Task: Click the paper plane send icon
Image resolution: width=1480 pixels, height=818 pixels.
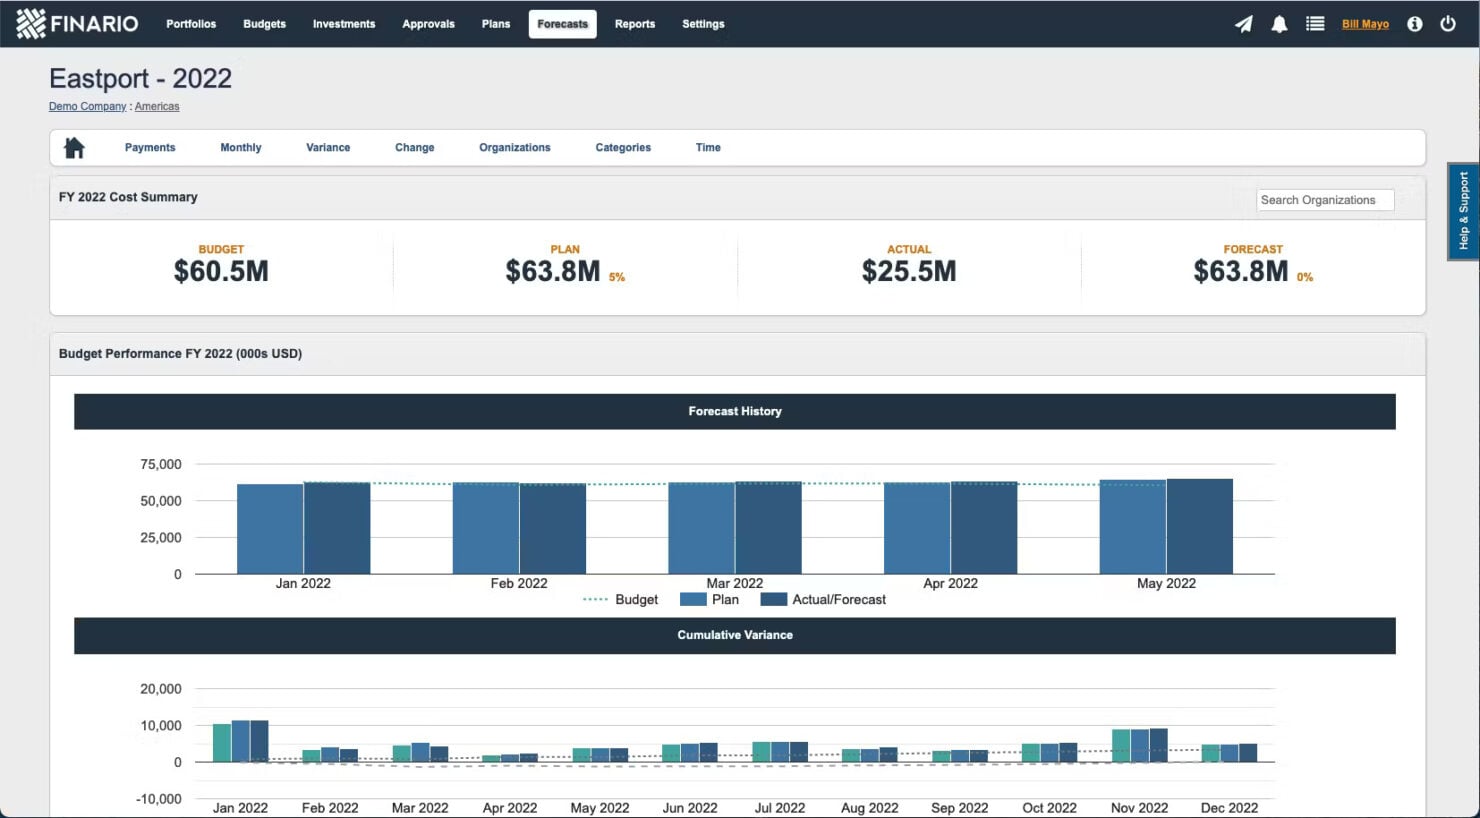Action: click(1243, 23)
